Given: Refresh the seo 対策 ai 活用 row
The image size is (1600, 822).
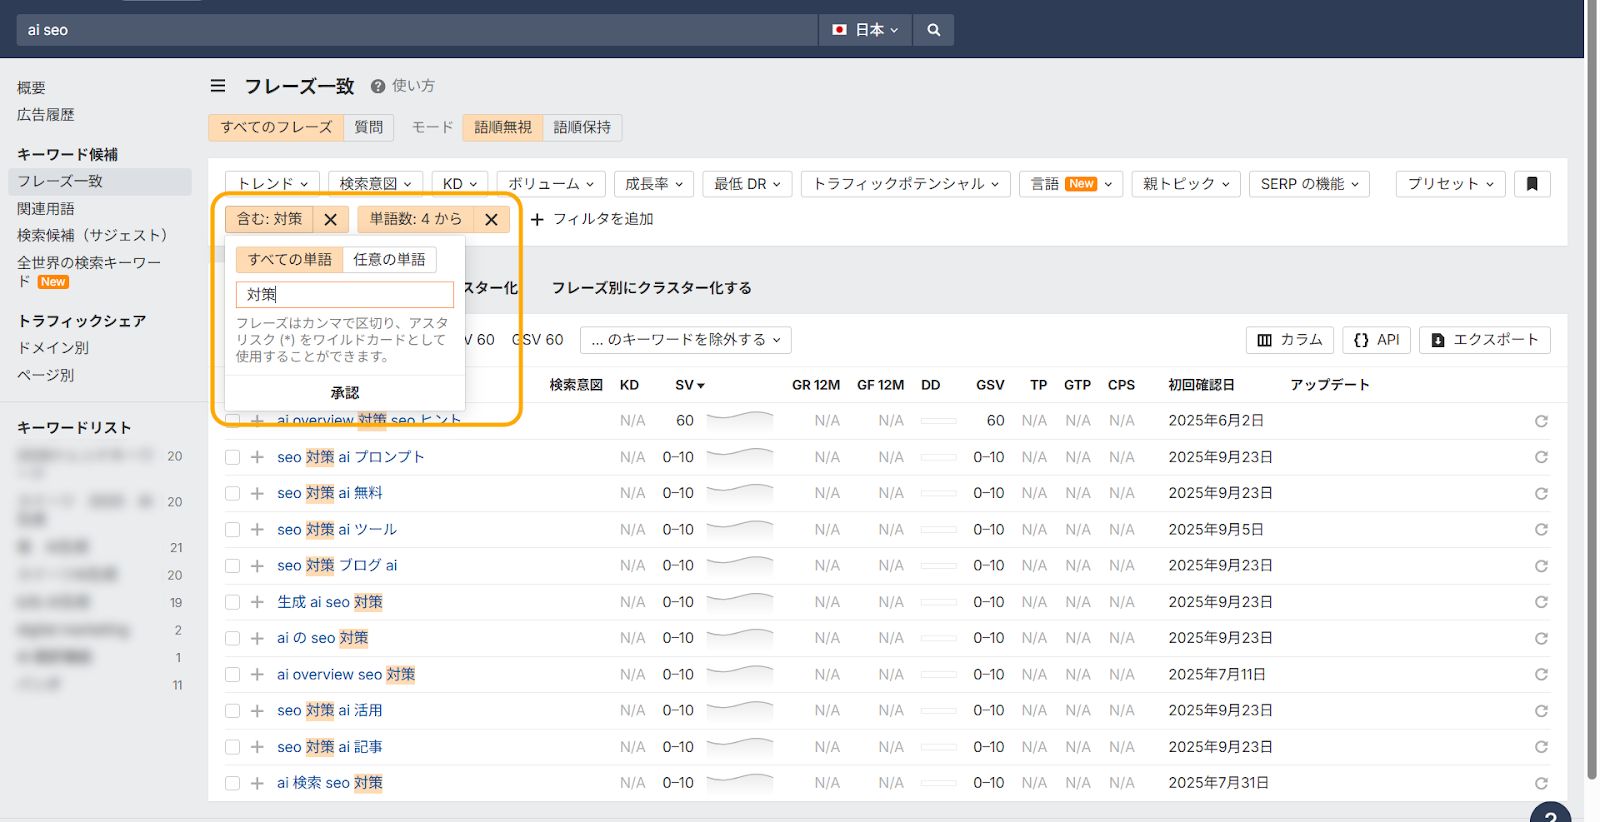Looking at the screenshot, I should [1541, 711].
